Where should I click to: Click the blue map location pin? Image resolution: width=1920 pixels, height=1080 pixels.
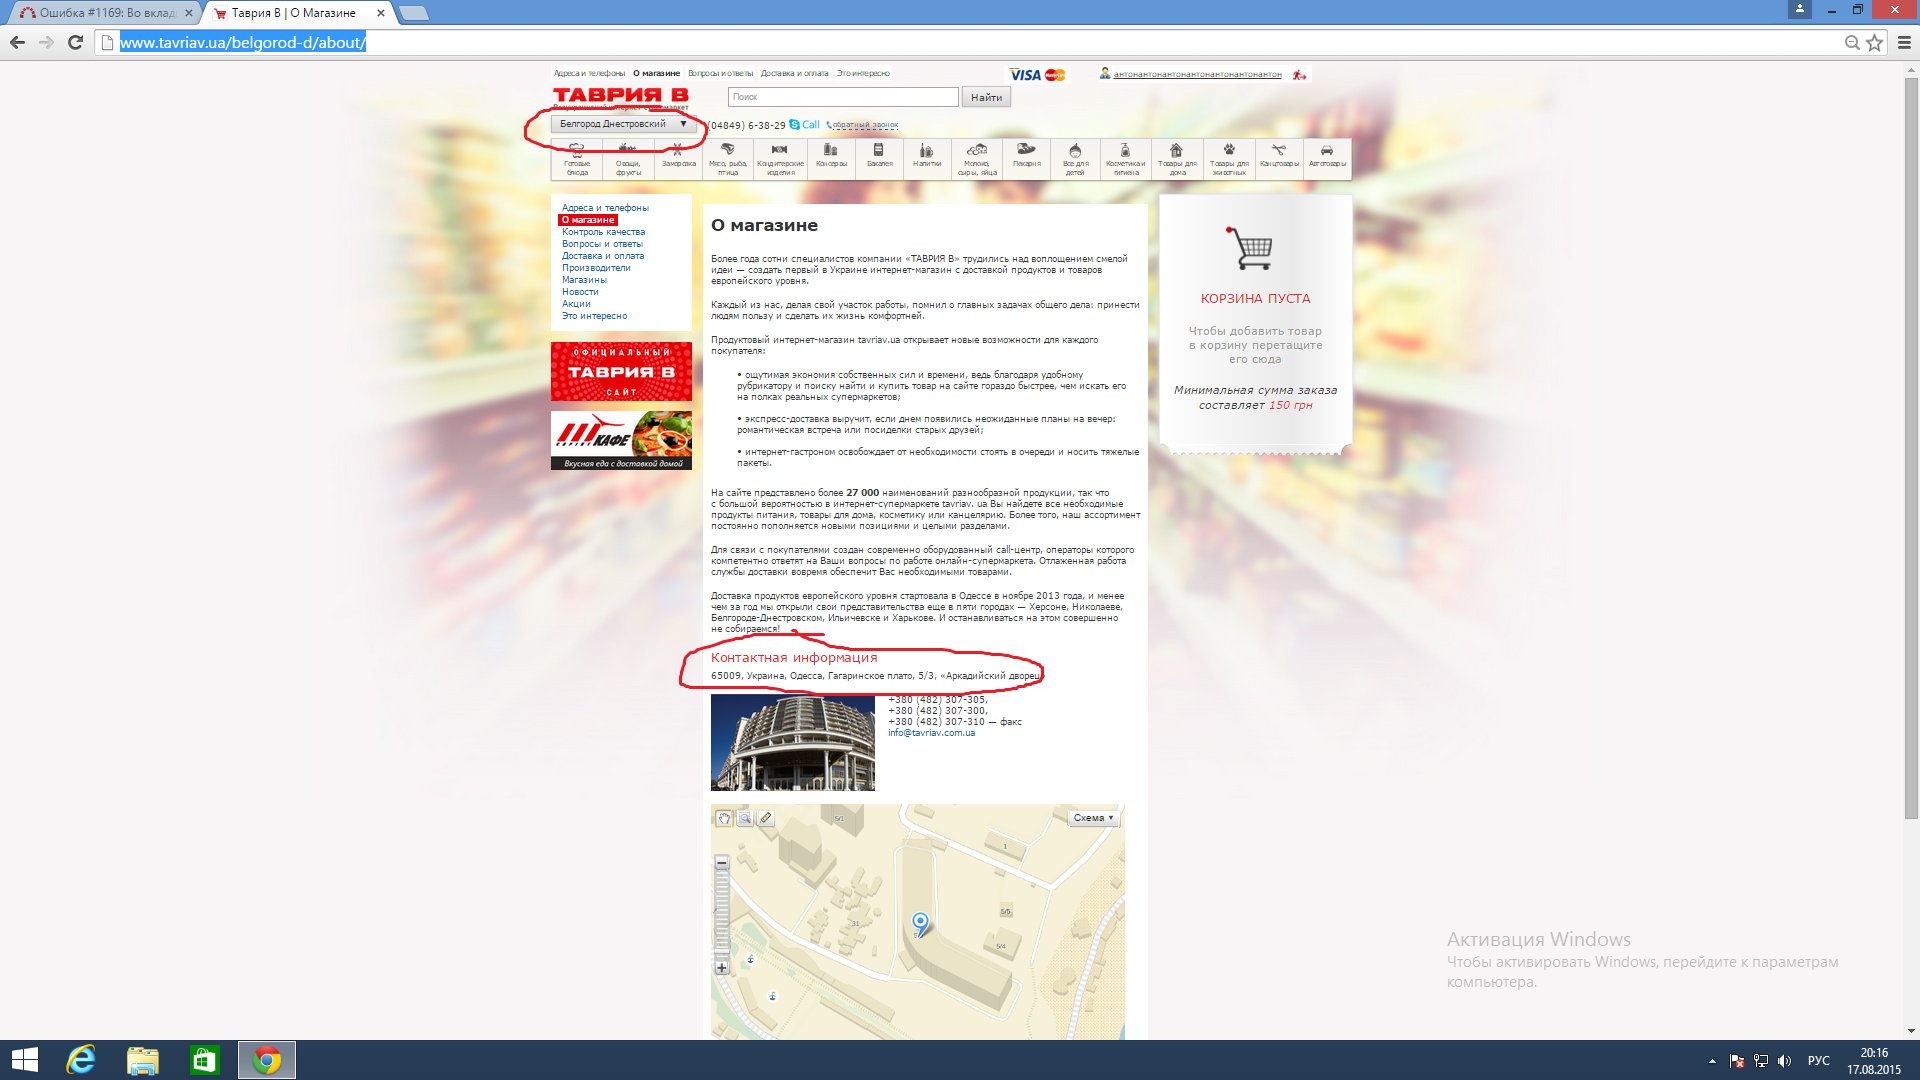920,922
